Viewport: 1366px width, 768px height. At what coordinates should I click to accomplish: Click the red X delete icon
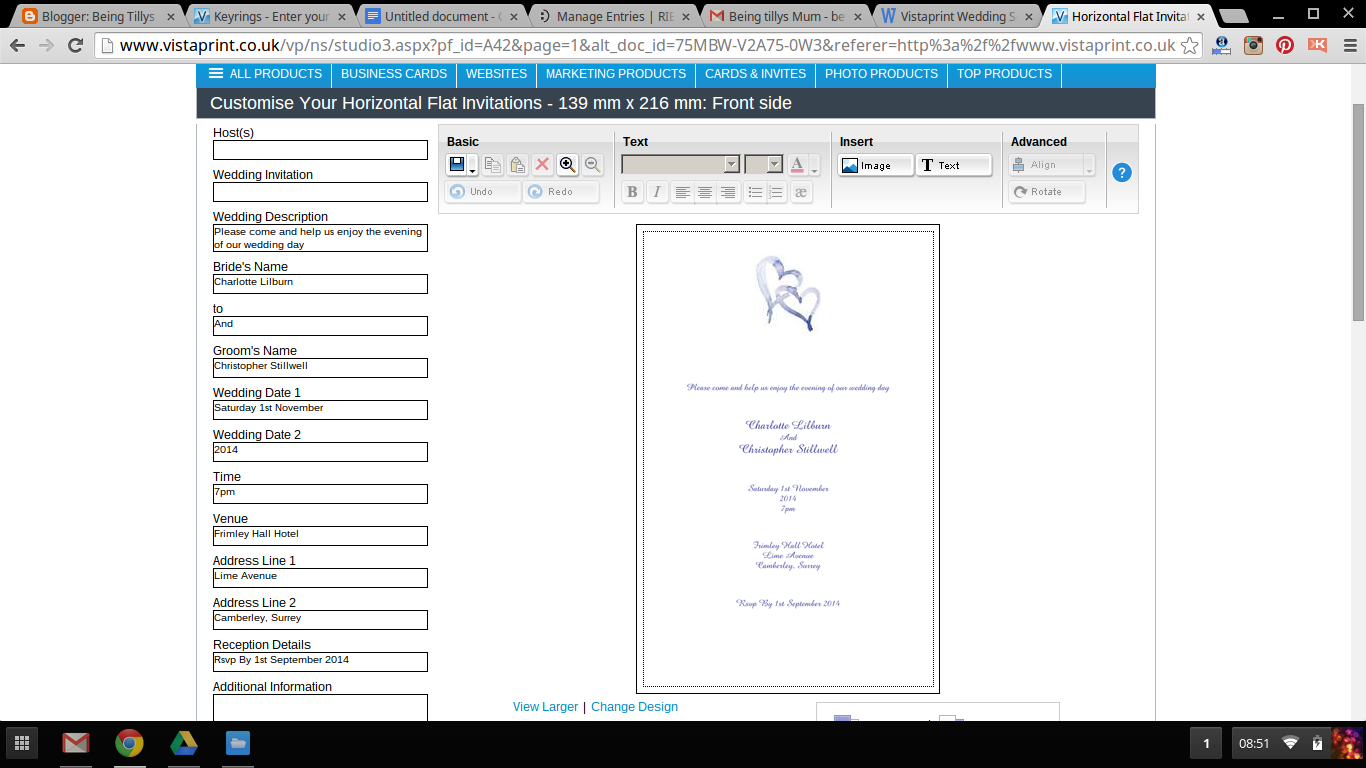542,165
